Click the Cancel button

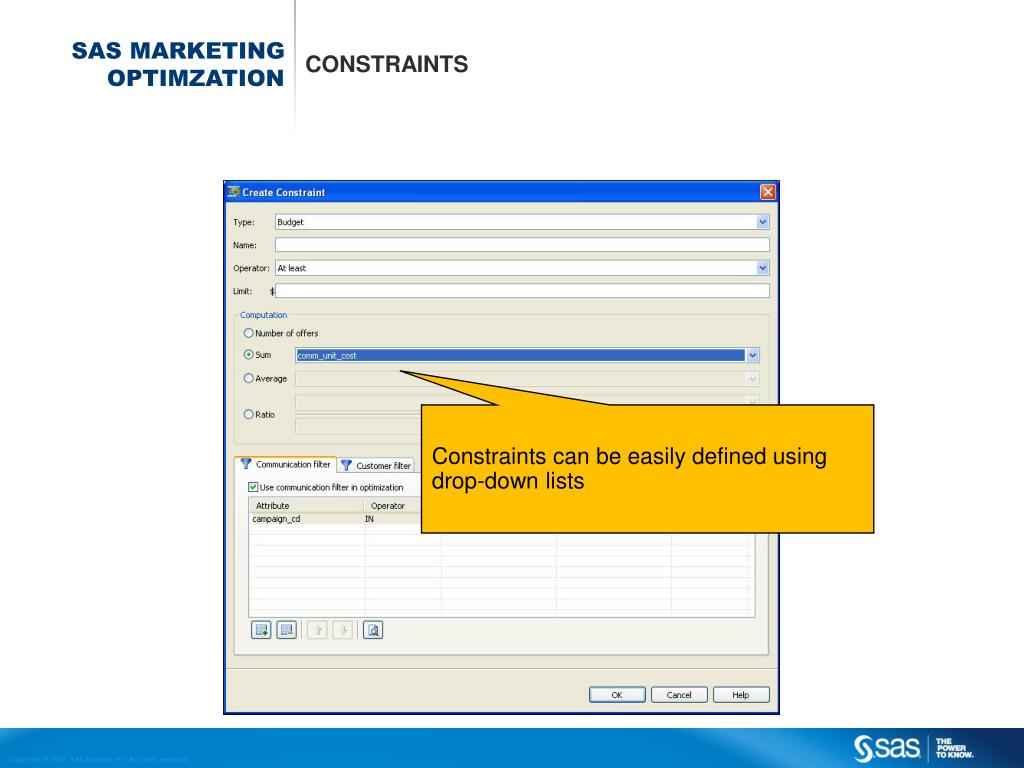tap(679, 695)
